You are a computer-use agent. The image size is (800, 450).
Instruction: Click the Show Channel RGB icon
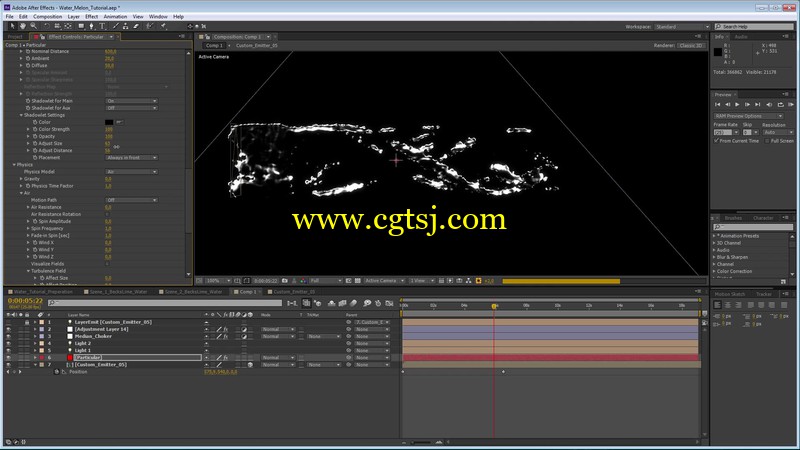tap(303, 281)
